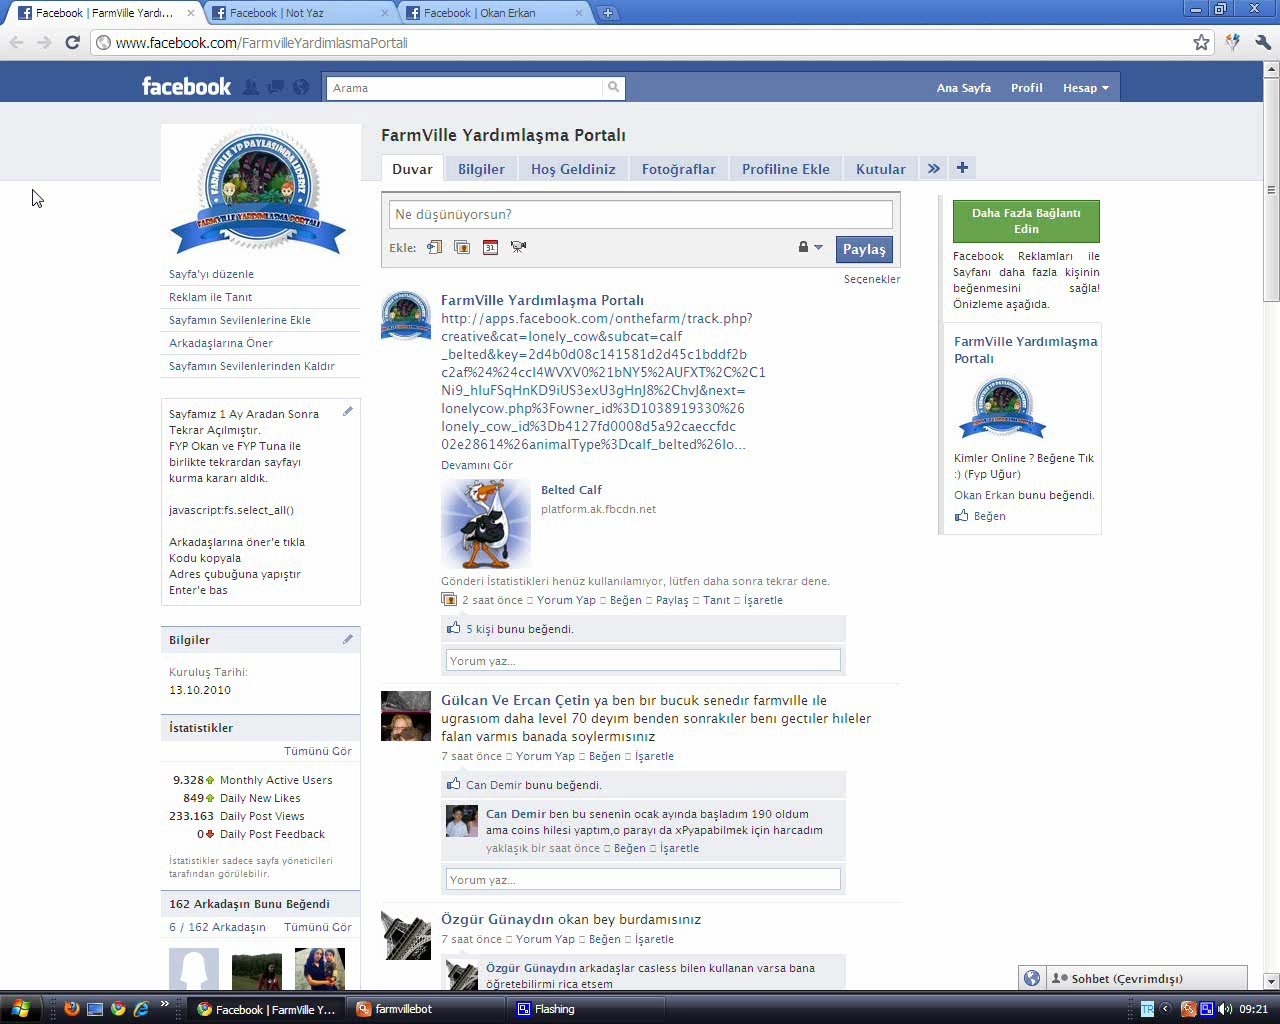Screen dimensions: 1280x1024
Task: Open the Belted Calf link title
Action: click(571, 490)
